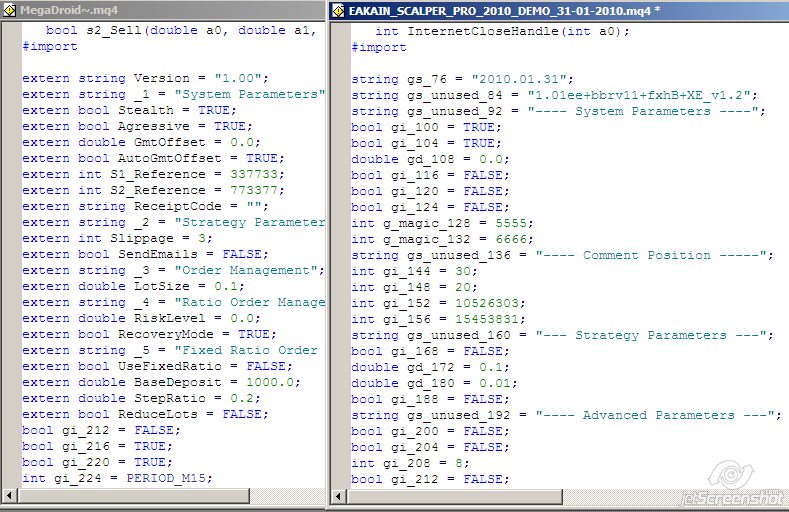Click the line 'int gi_156 = 15453831;'
789x512 pixels.
(x=438, y=319)
